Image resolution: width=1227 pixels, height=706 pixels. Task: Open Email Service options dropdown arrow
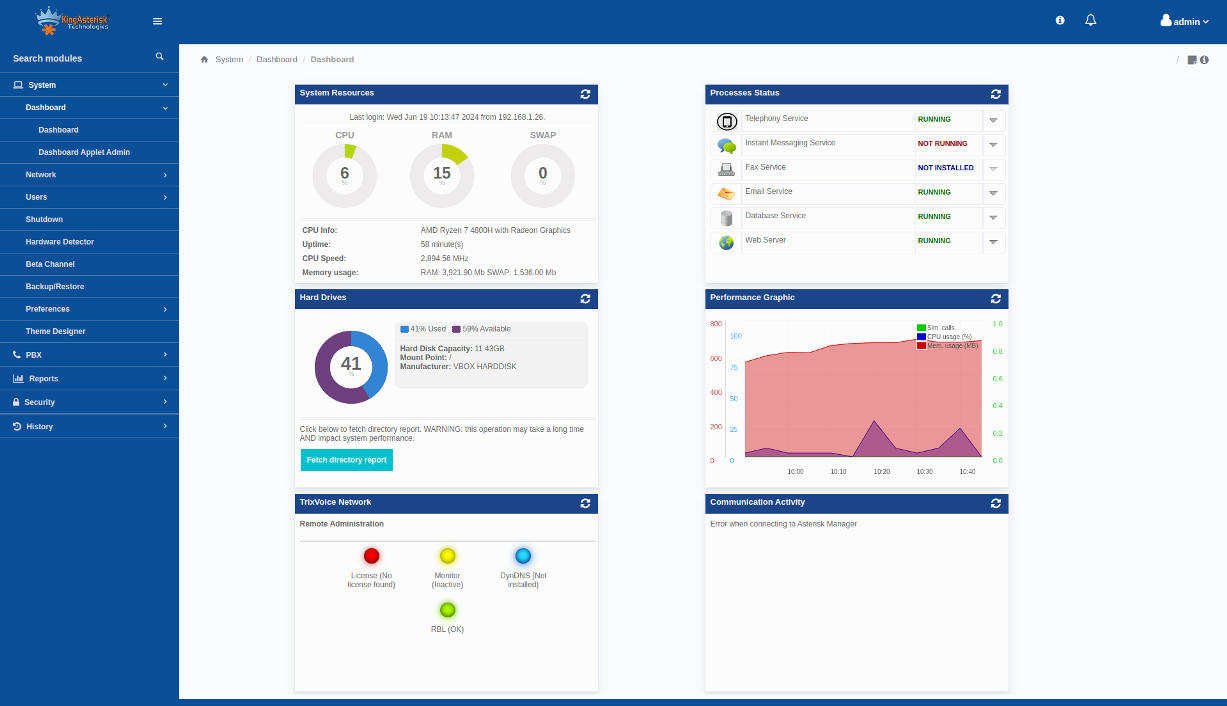[993, 193]
